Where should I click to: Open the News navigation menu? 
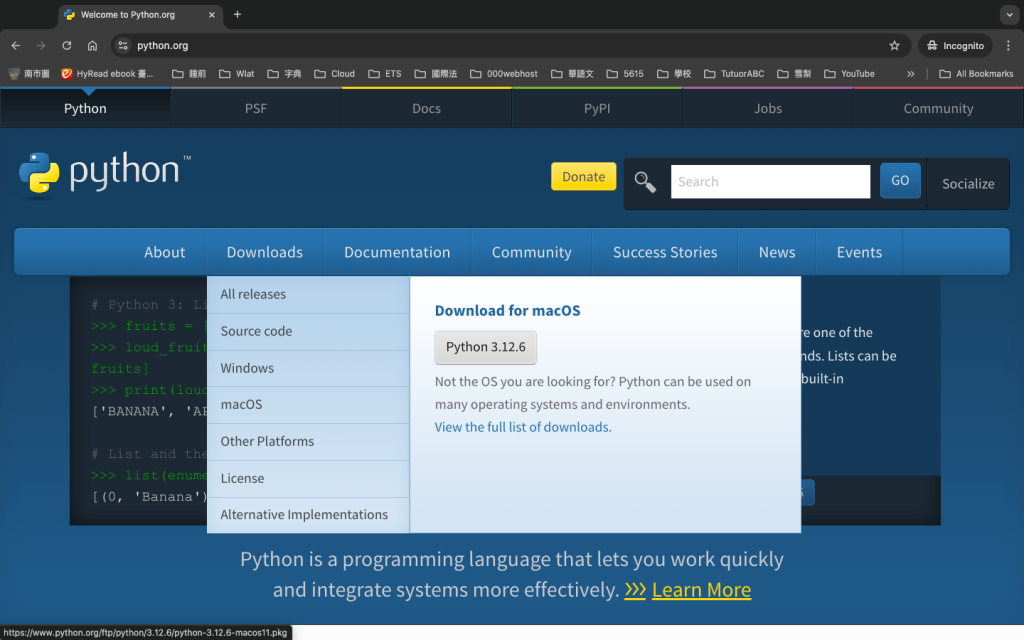click(x=777, y=252)
